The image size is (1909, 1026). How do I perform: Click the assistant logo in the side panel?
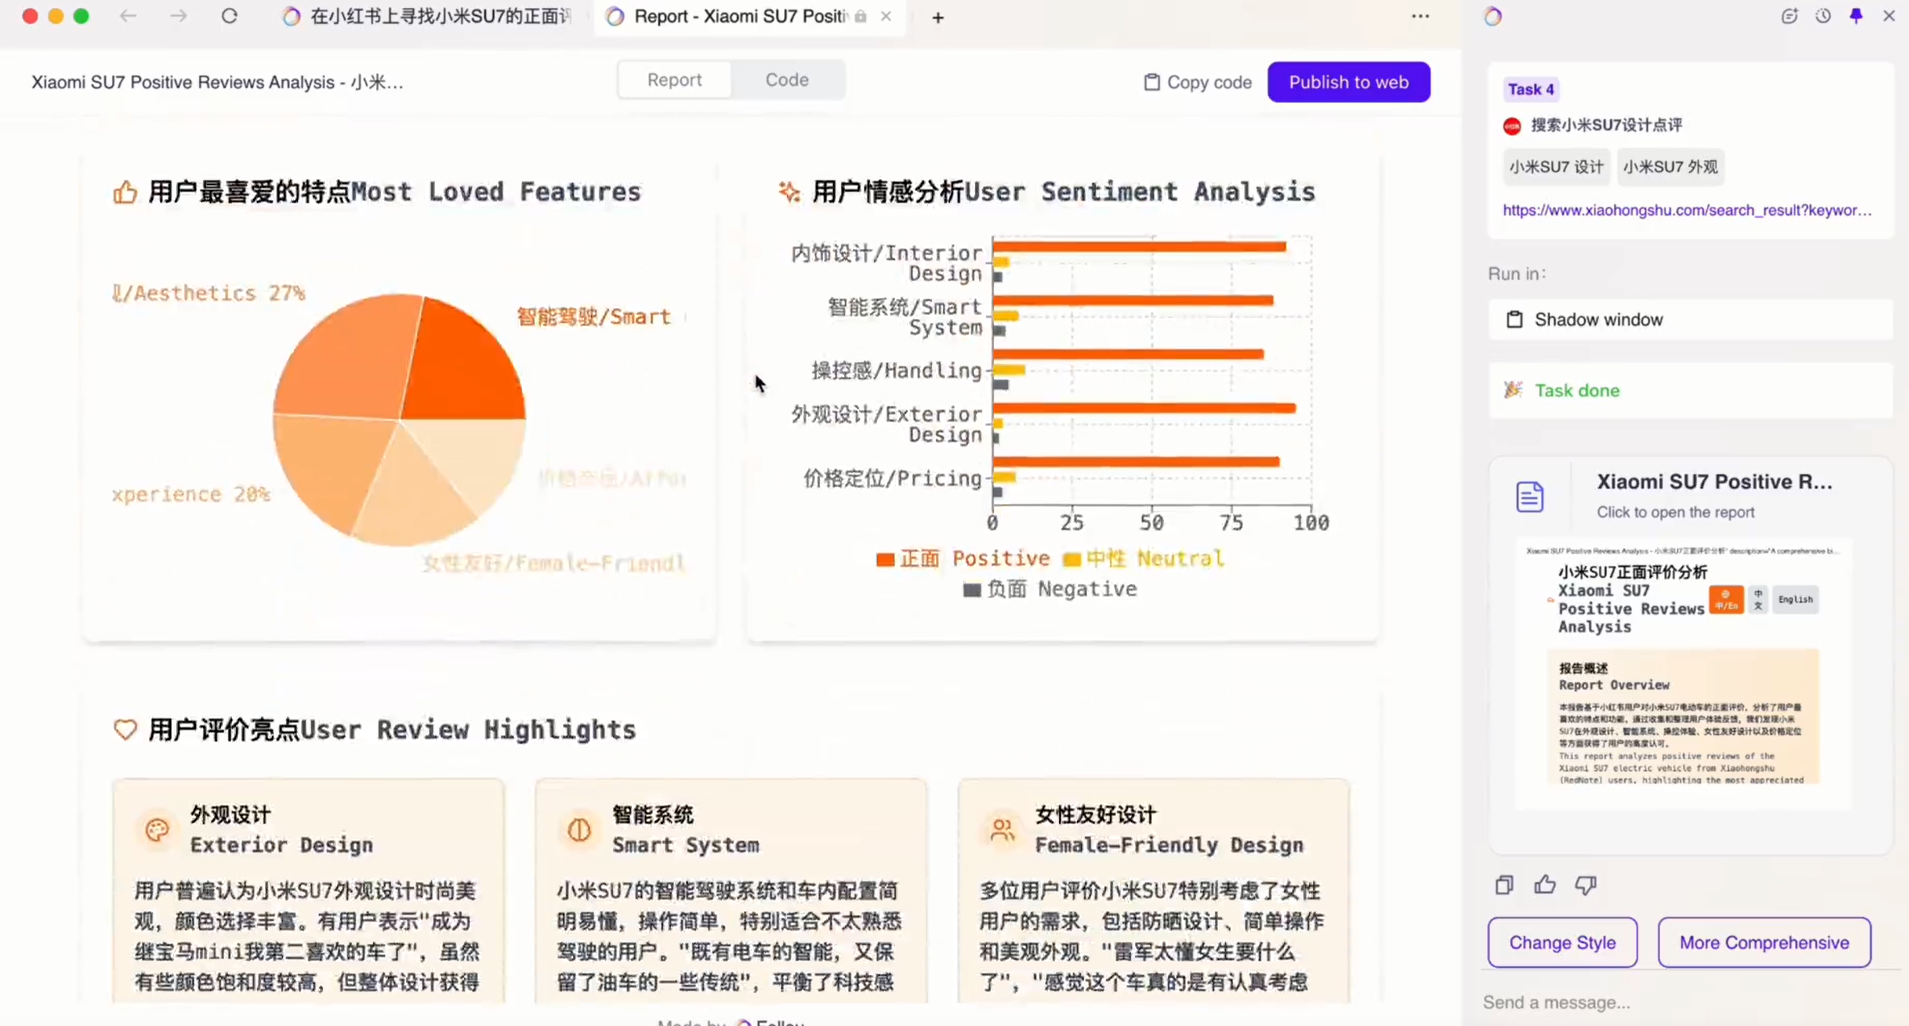[x=1493, y=16]
